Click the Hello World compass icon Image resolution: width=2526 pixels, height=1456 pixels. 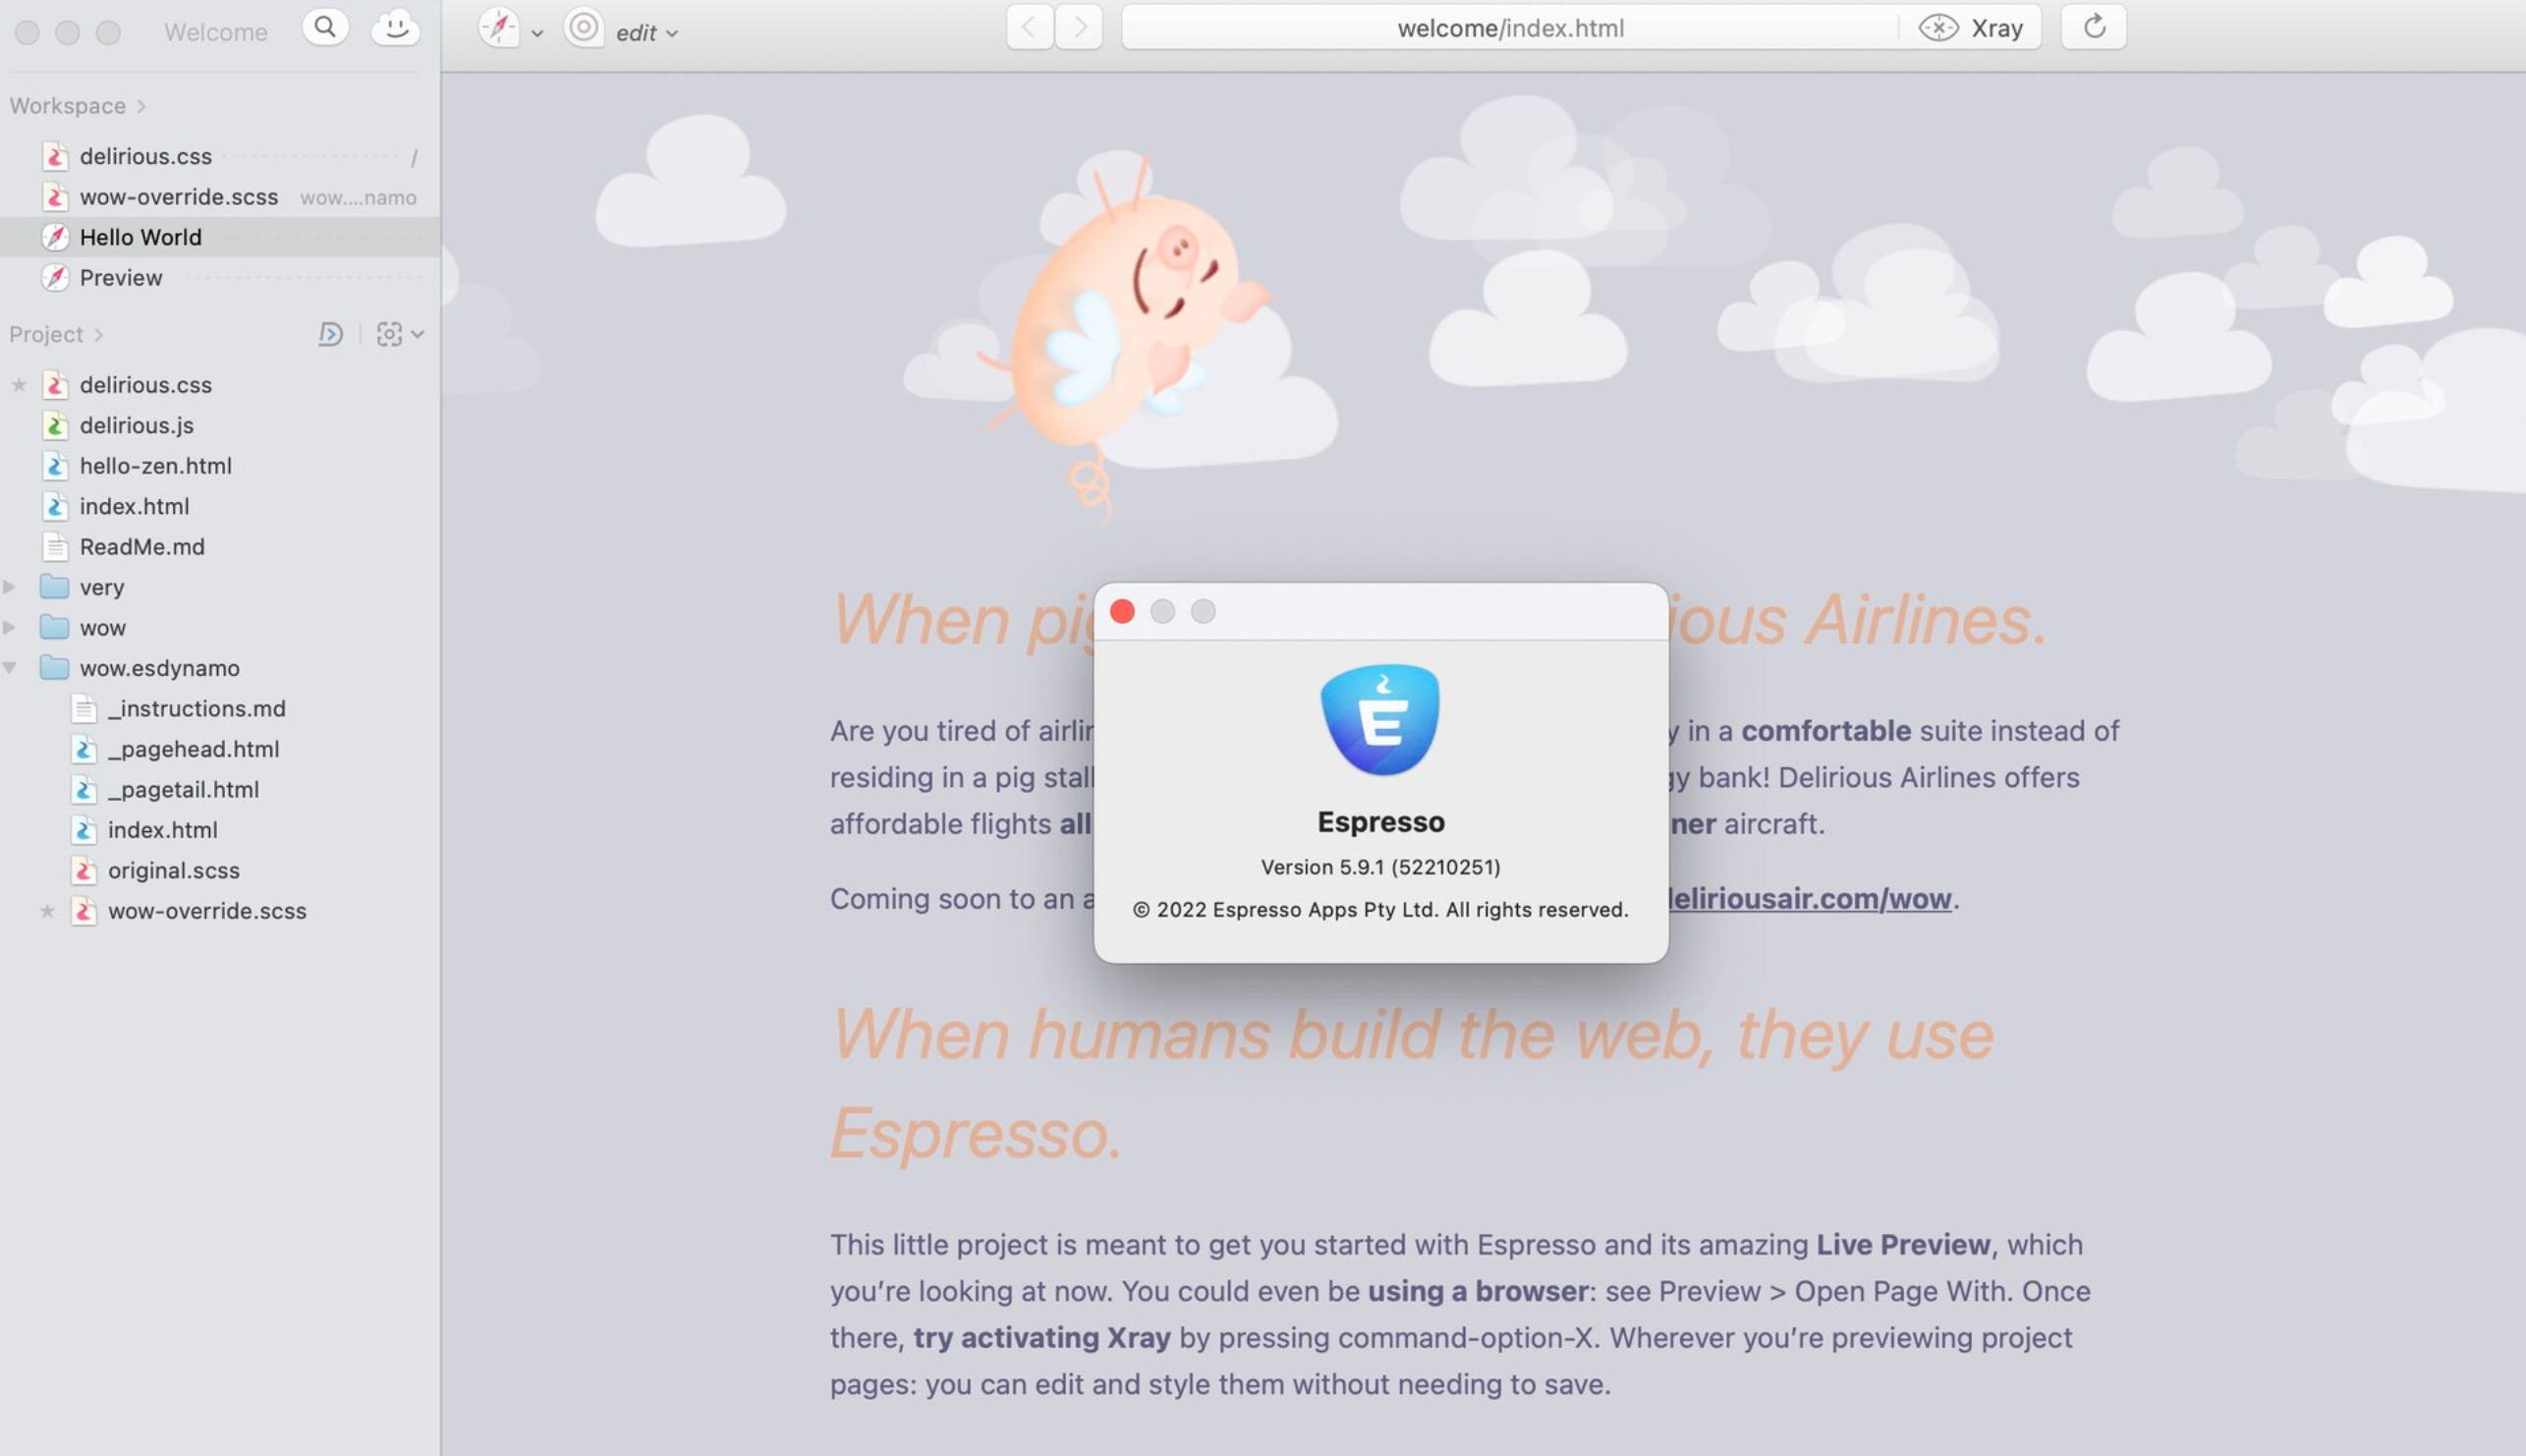pos(55,237)
